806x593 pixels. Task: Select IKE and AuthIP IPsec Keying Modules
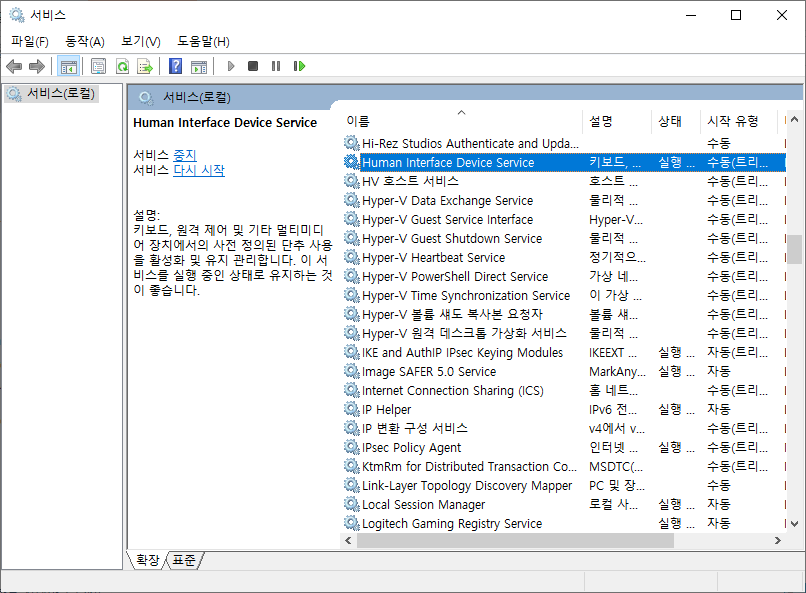tap(564, 353)
